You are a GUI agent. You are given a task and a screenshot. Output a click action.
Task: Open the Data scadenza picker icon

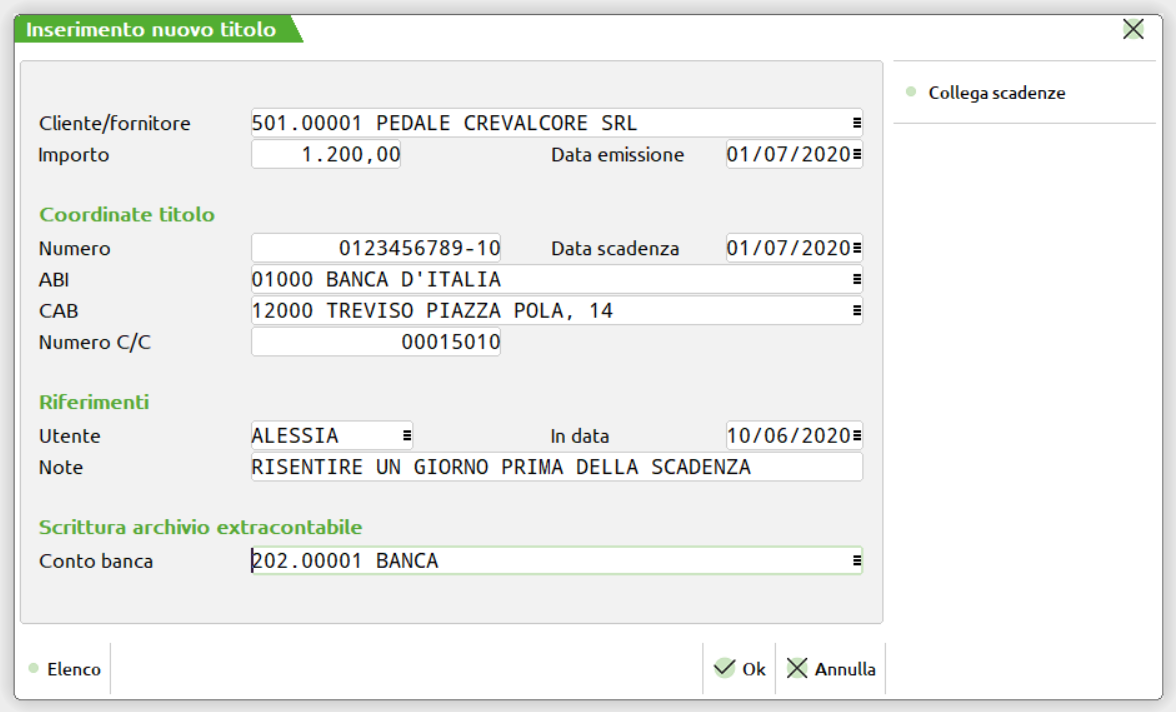[856, 248]
